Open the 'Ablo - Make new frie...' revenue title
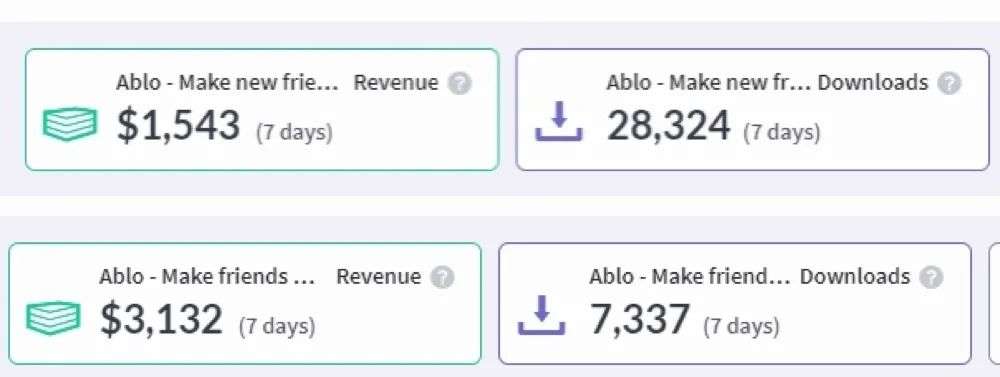This screenshot has width=1000, height=377. (x=228, y=83)
